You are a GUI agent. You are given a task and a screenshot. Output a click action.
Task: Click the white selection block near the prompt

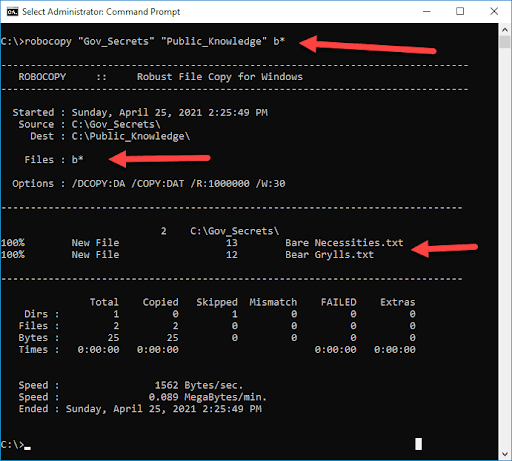pos(418,444)
